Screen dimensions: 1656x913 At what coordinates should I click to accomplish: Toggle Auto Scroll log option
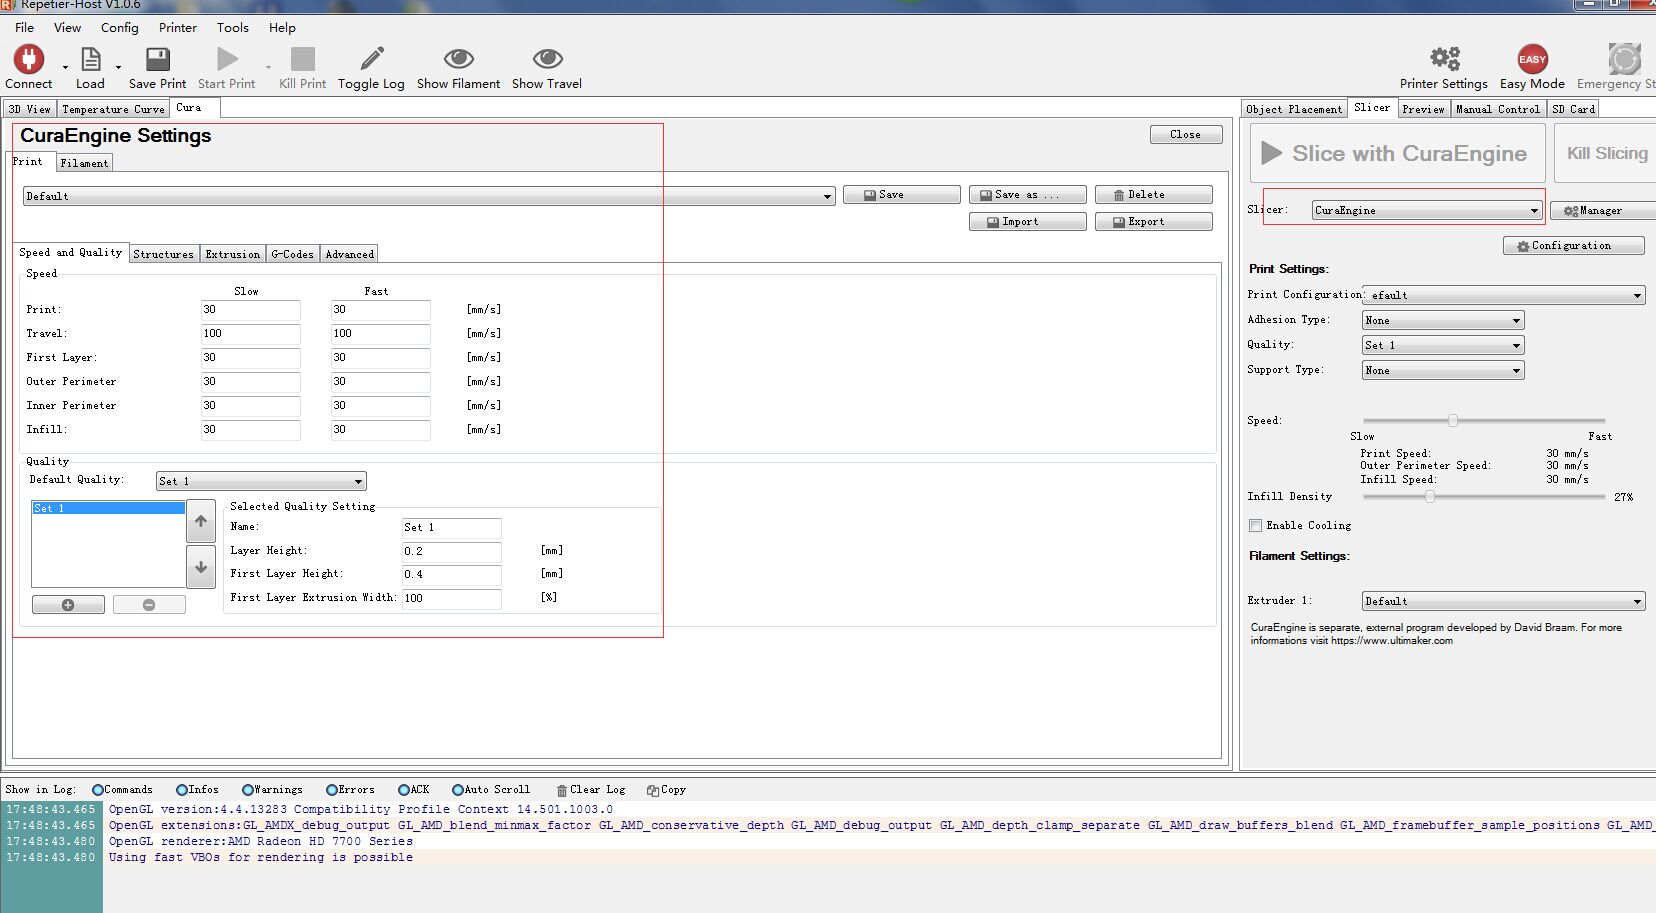click(x=458, y=790)
